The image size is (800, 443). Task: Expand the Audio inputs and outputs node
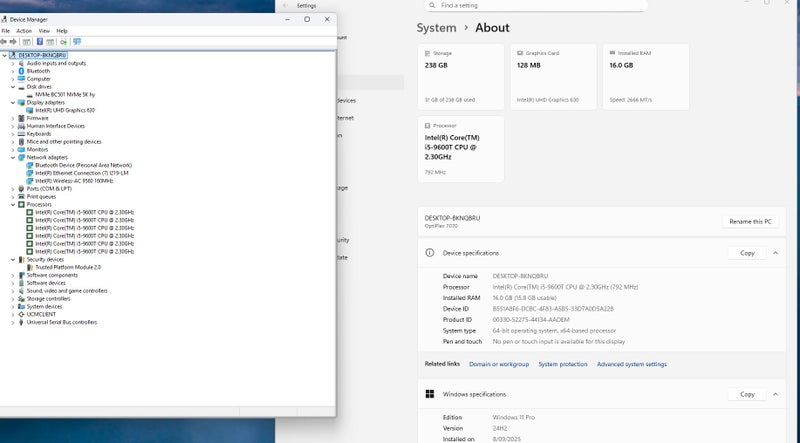(x=13, y=63)
